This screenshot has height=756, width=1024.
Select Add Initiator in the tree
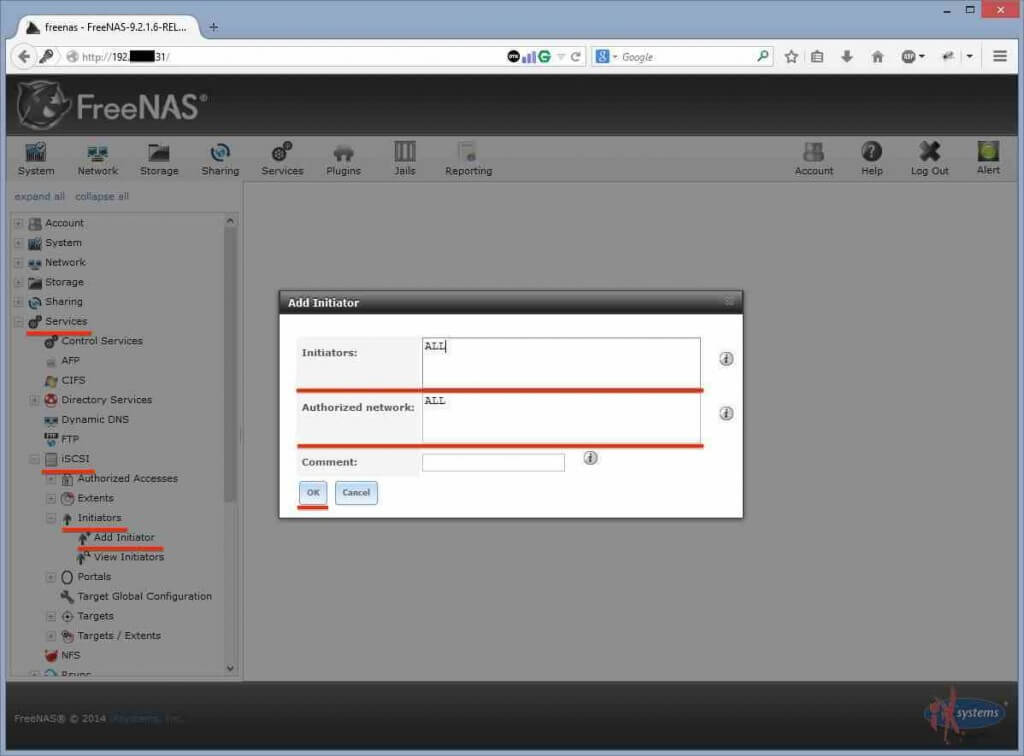[x=124, y=537]
